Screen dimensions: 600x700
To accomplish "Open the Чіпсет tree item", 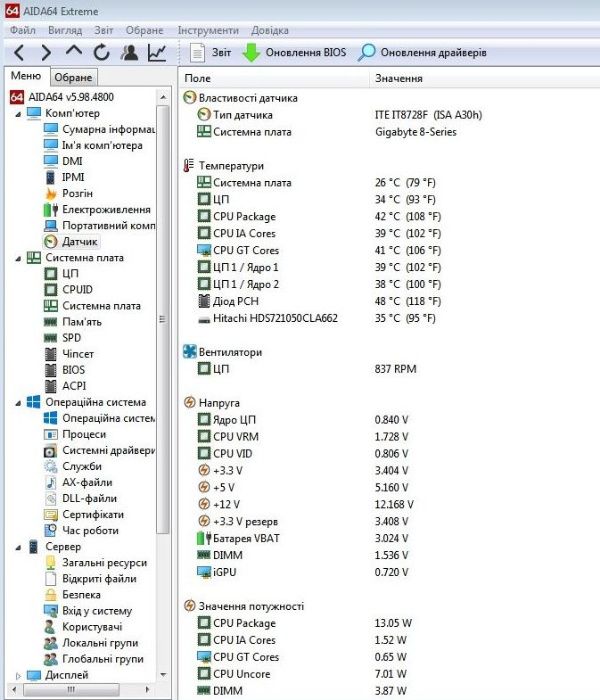I will coord(69,354).
